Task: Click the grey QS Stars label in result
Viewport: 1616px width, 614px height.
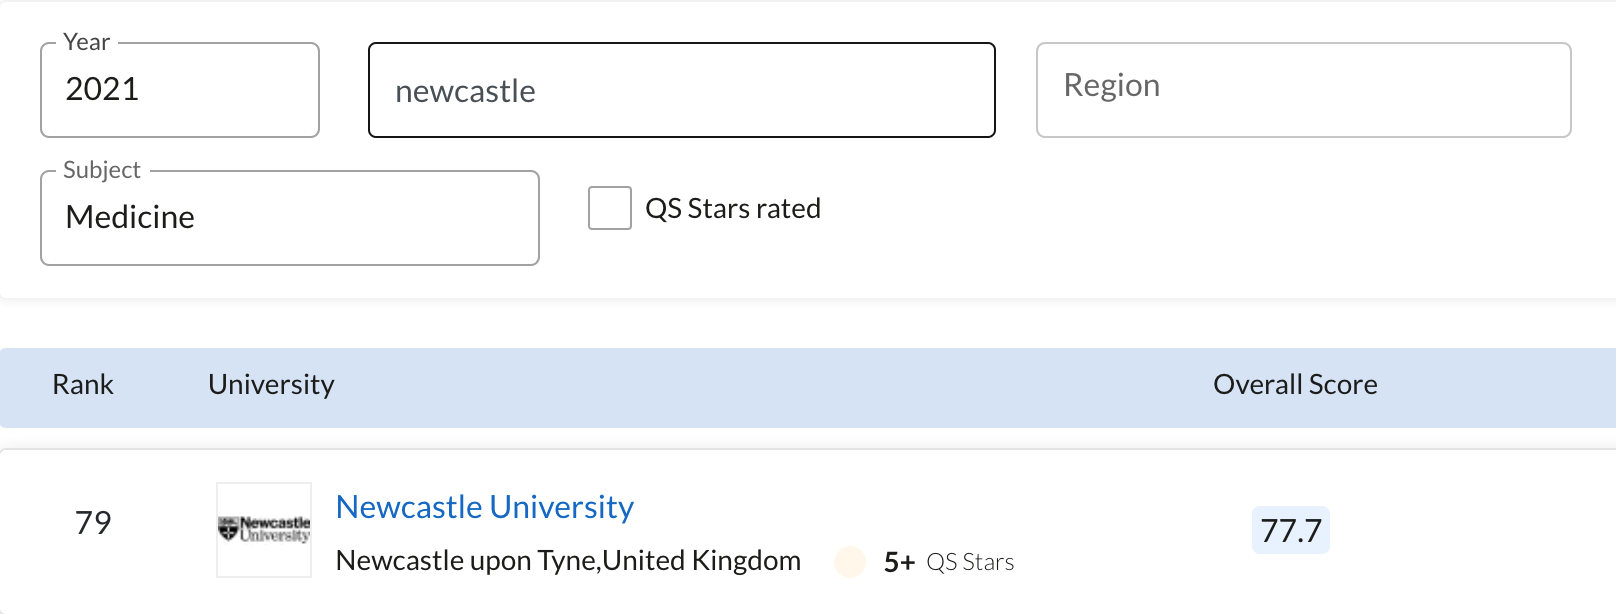Action: pos(970,562)
